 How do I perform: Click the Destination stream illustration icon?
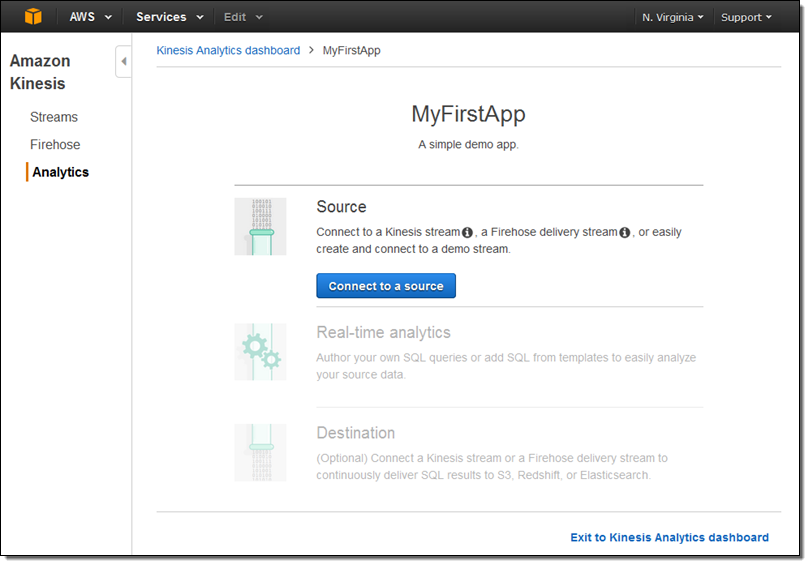coord(260,452)
